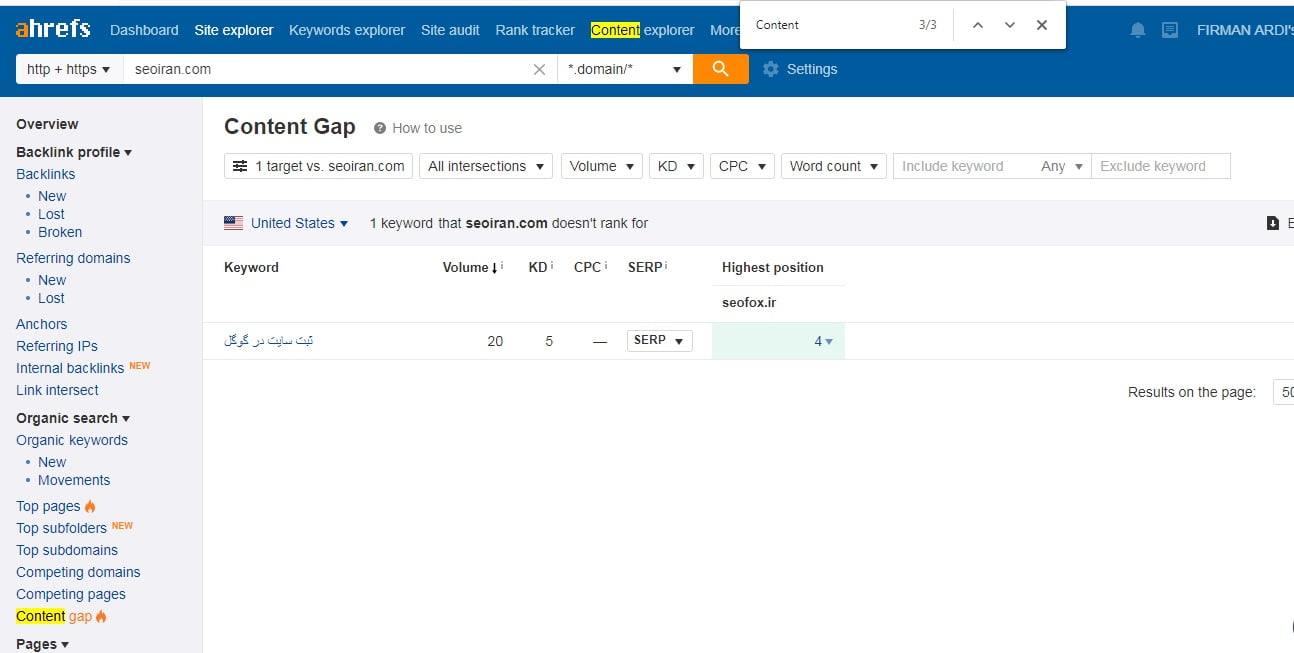Expand the position 4 cell for seofox.ir
The image size is (1294, 653).
point(824,341)
